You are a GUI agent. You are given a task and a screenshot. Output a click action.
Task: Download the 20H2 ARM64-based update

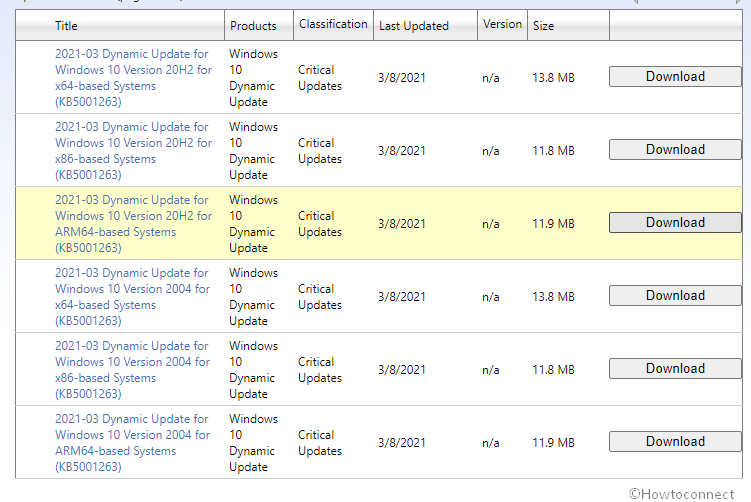click(x=675, y=223)
